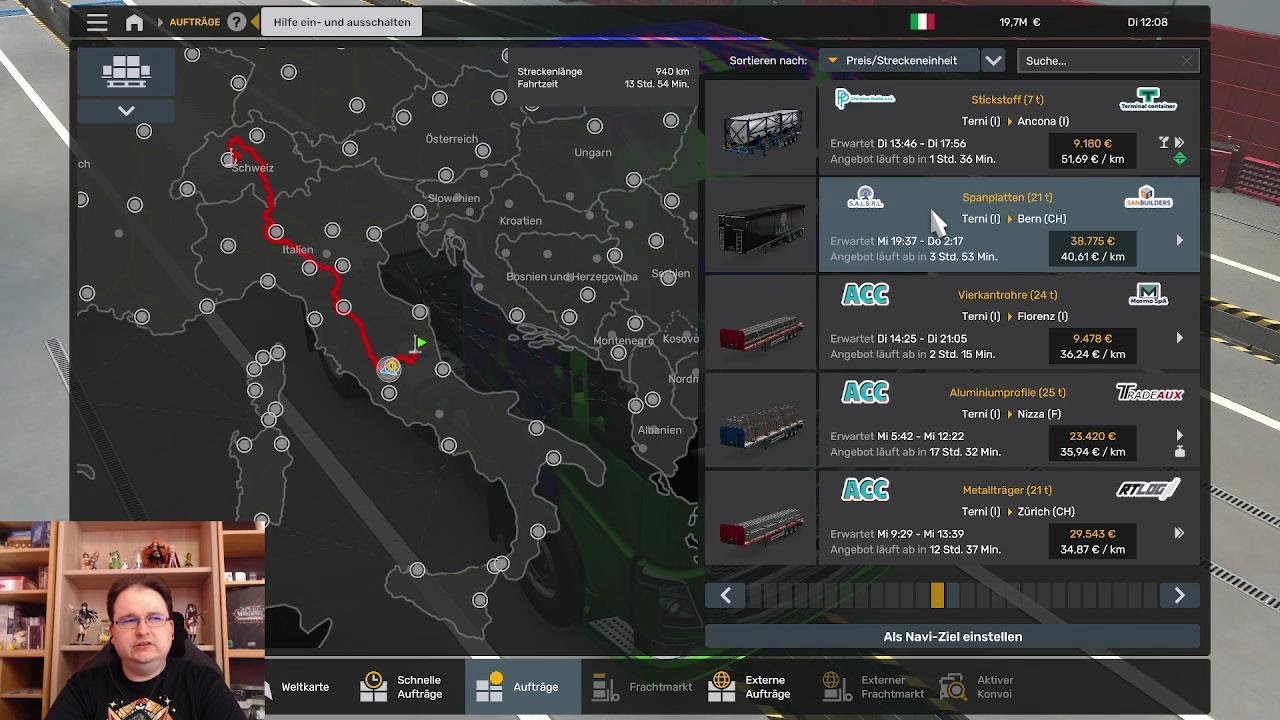The width and height of the screenshot is (1280, 720).
Task: Open the Externer Frachtmarkt tab
Action: [873, 687]
